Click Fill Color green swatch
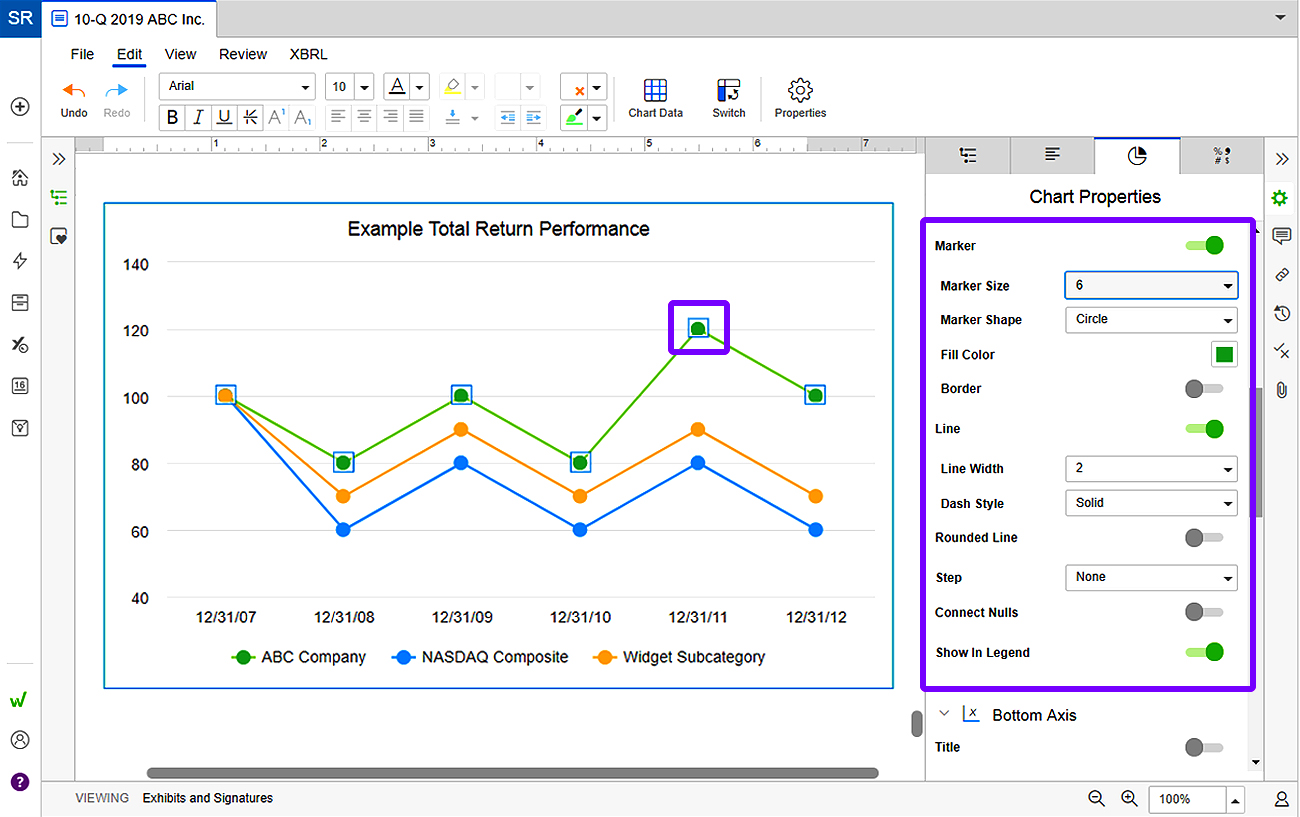 [x=1224, y=354]
